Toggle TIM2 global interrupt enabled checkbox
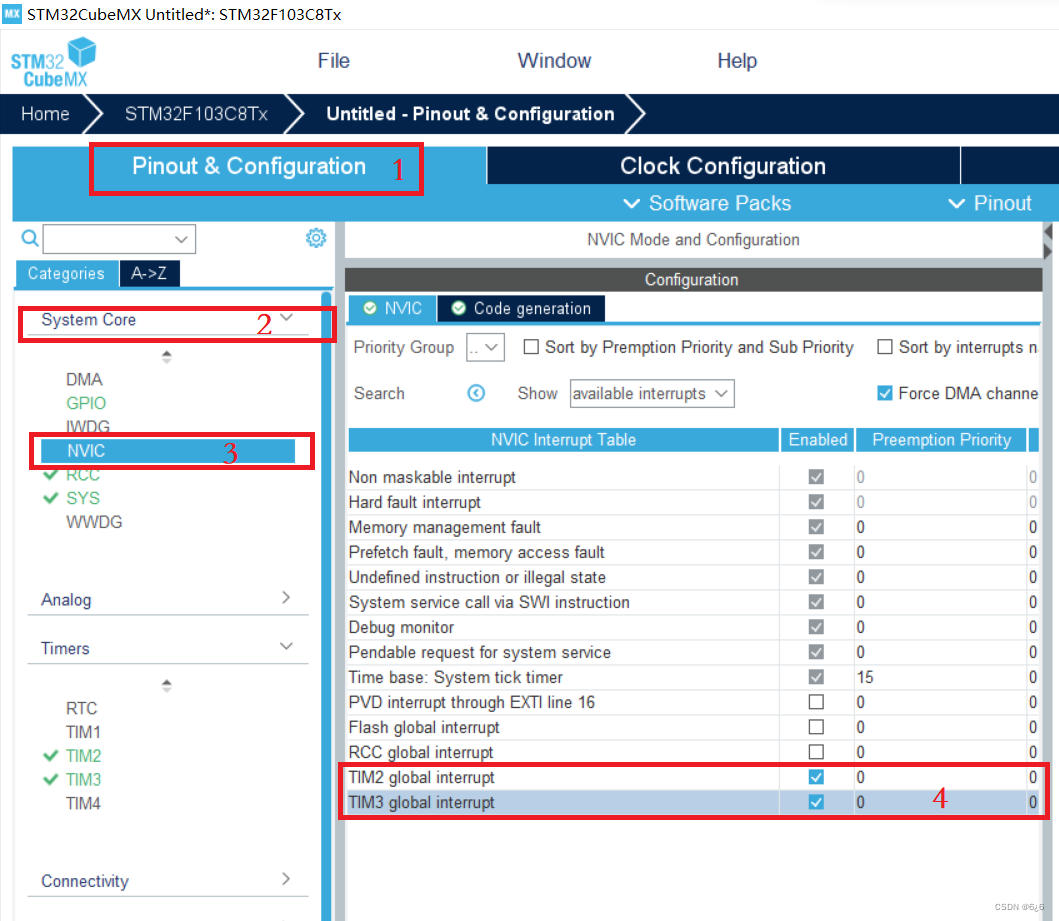 click(816, 777)
